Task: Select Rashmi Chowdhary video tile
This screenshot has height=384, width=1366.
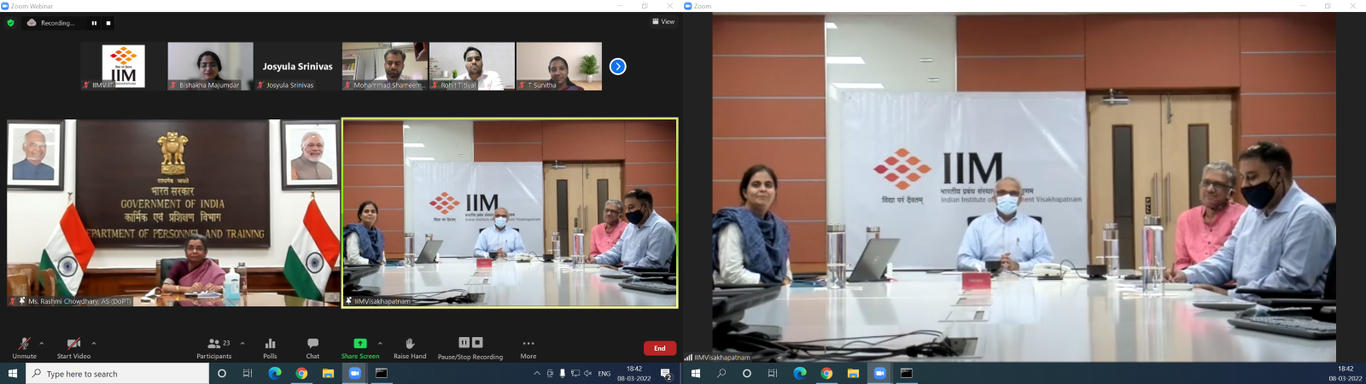Action: [173, 213]
